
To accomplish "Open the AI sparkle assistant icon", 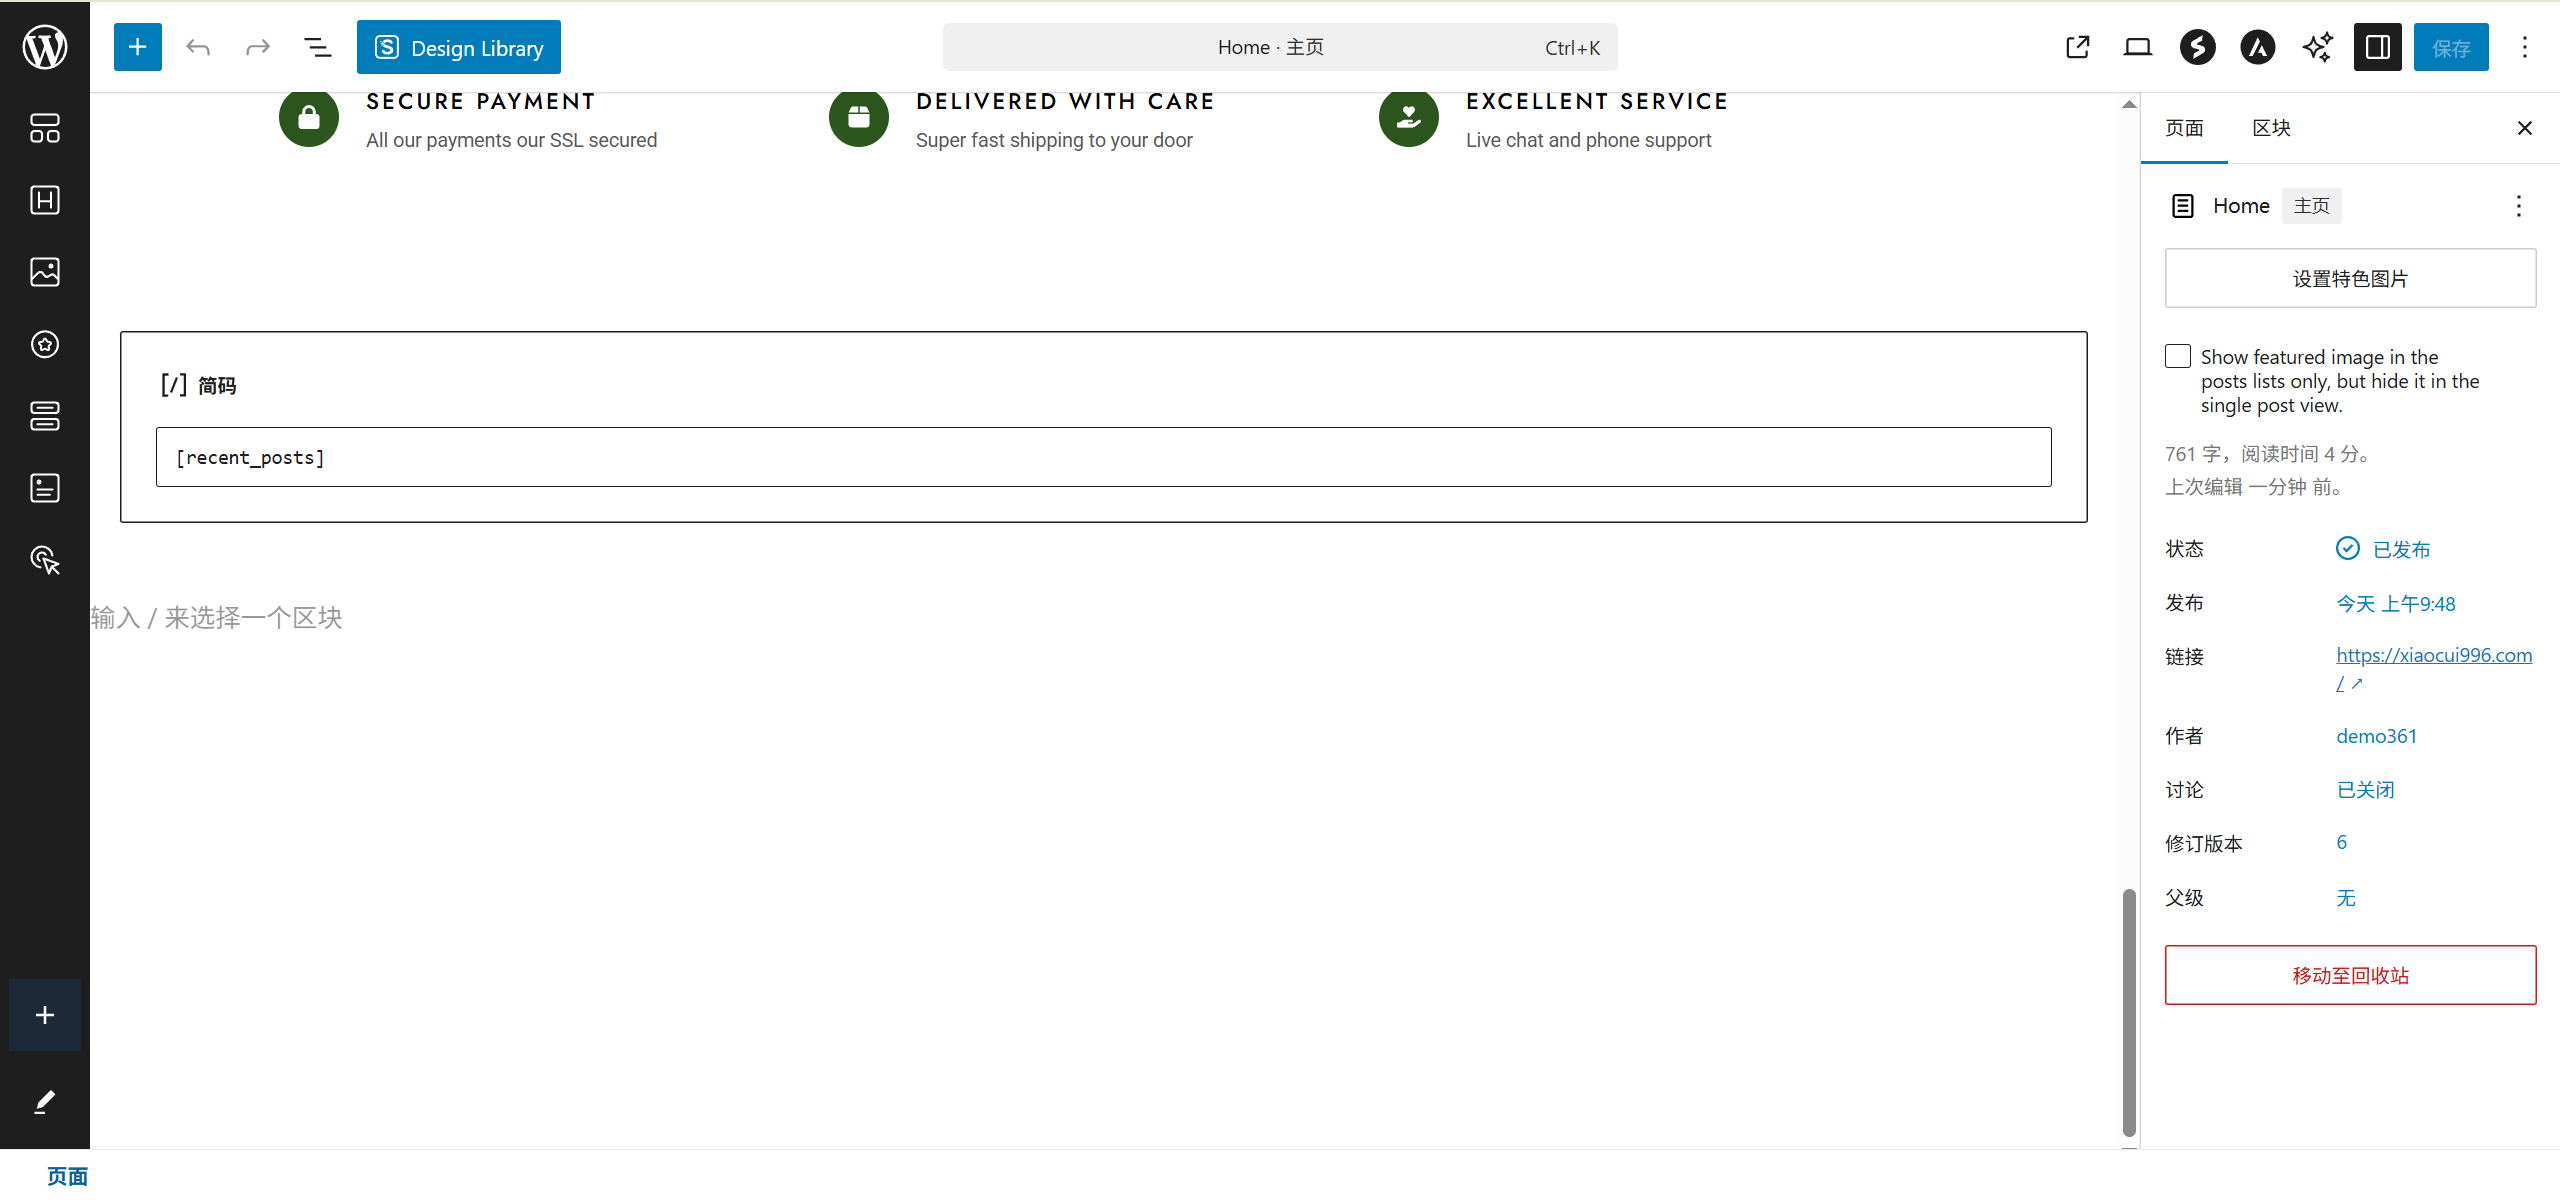I will pyautogui.click(x=2317, y=47).
